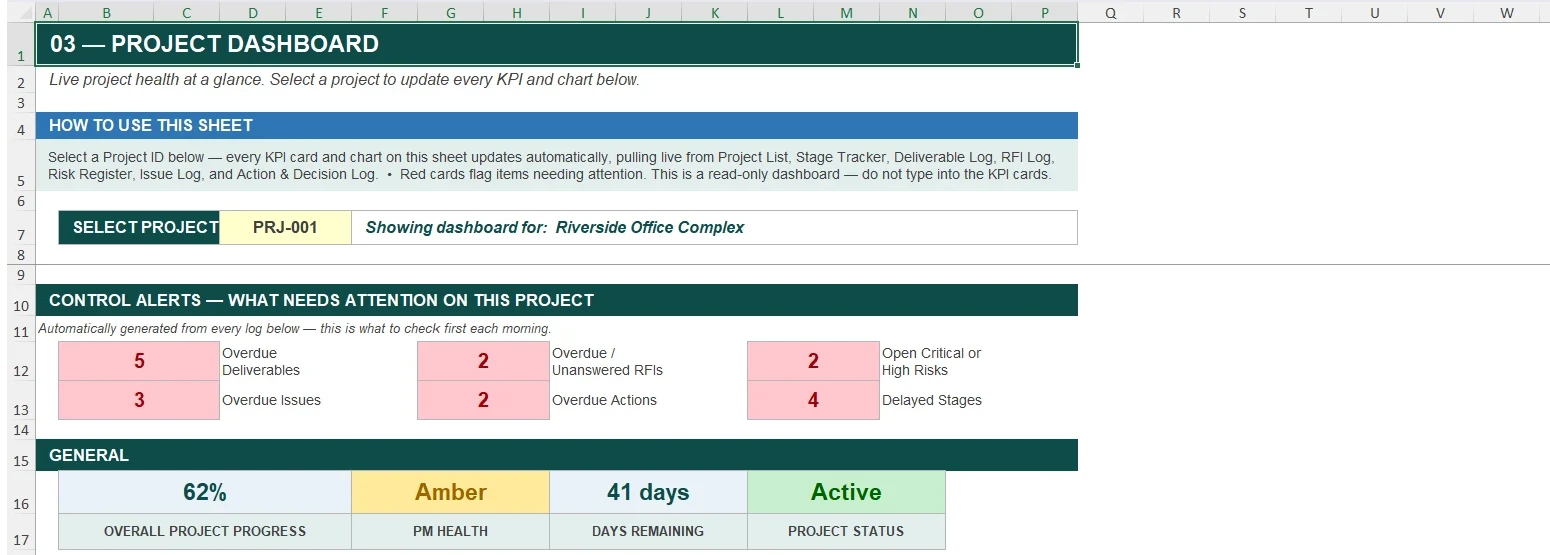The image size is (1550, 555).
Task: Click the 41 days remaining card
Action: coord(648,492)
